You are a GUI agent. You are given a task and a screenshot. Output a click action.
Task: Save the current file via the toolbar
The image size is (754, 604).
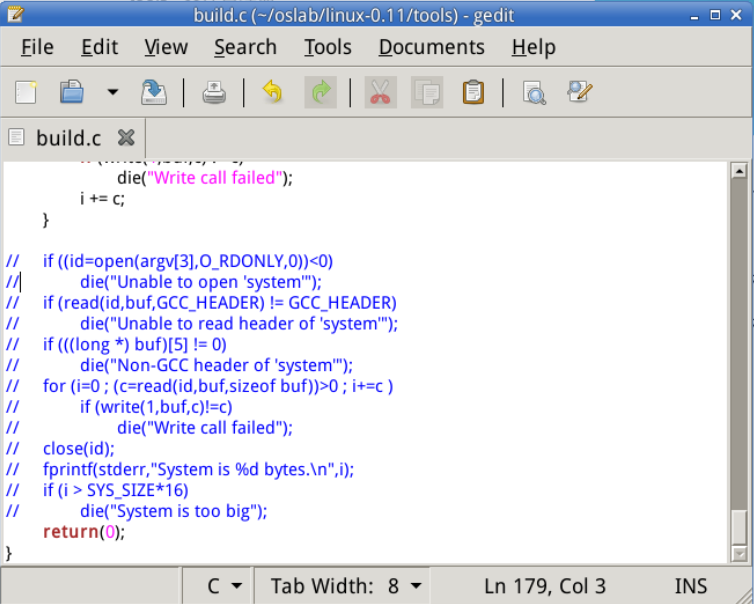tap(153, 92)
